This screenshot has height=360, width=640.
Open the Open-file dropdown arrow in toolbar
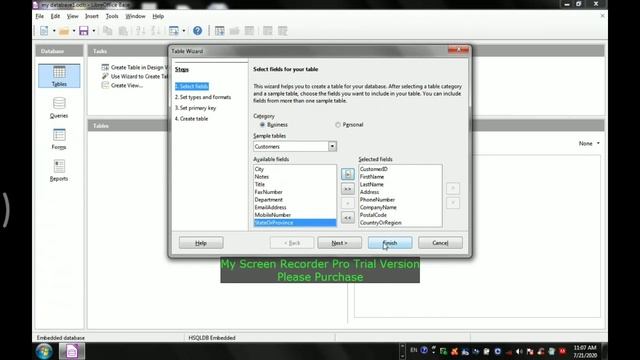74,31
